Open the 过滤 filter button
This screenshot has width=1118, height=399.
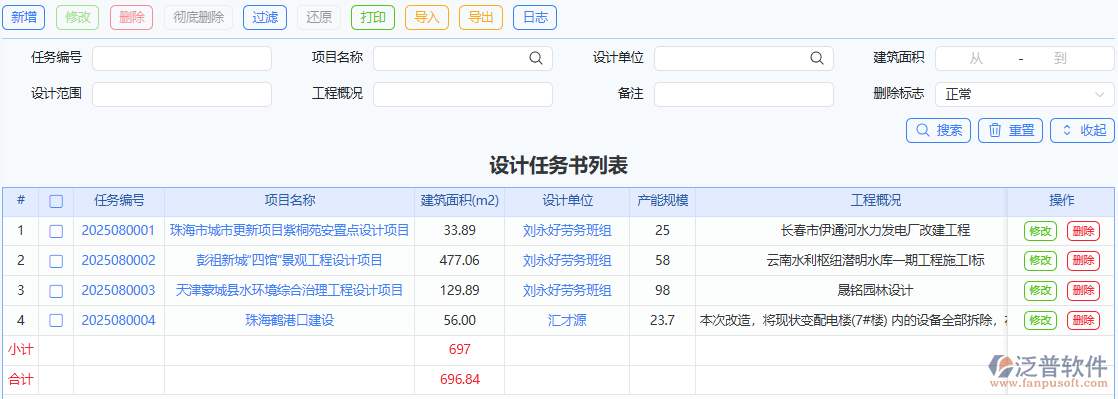[x=265, y=18]
